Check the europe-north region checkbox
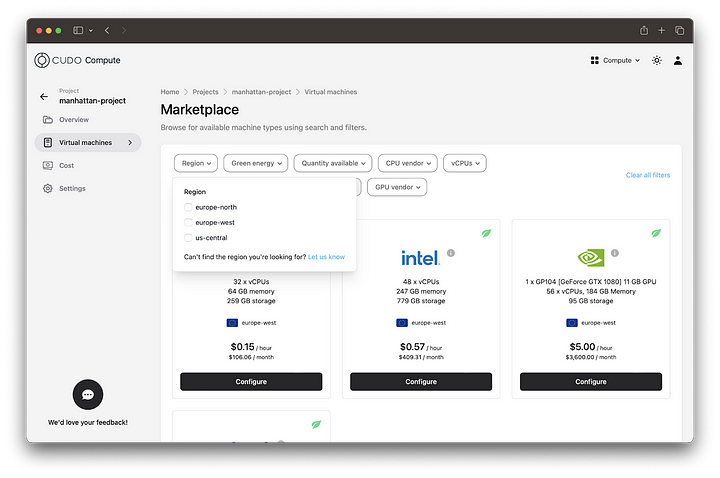Viewport: 720px width, 478px height. pyautogui.click(x=188, y=207)
